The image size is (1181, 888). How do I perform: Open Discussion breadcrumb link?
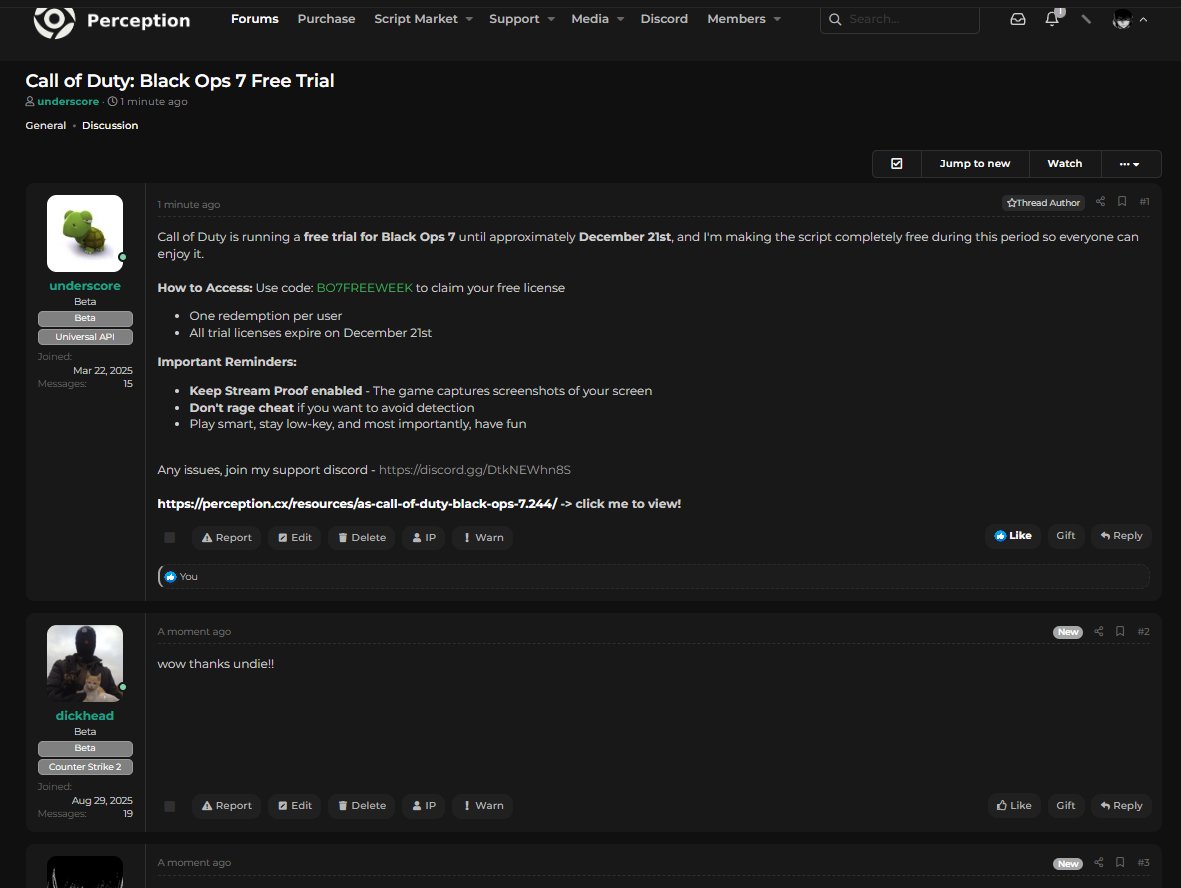[110, 125]
